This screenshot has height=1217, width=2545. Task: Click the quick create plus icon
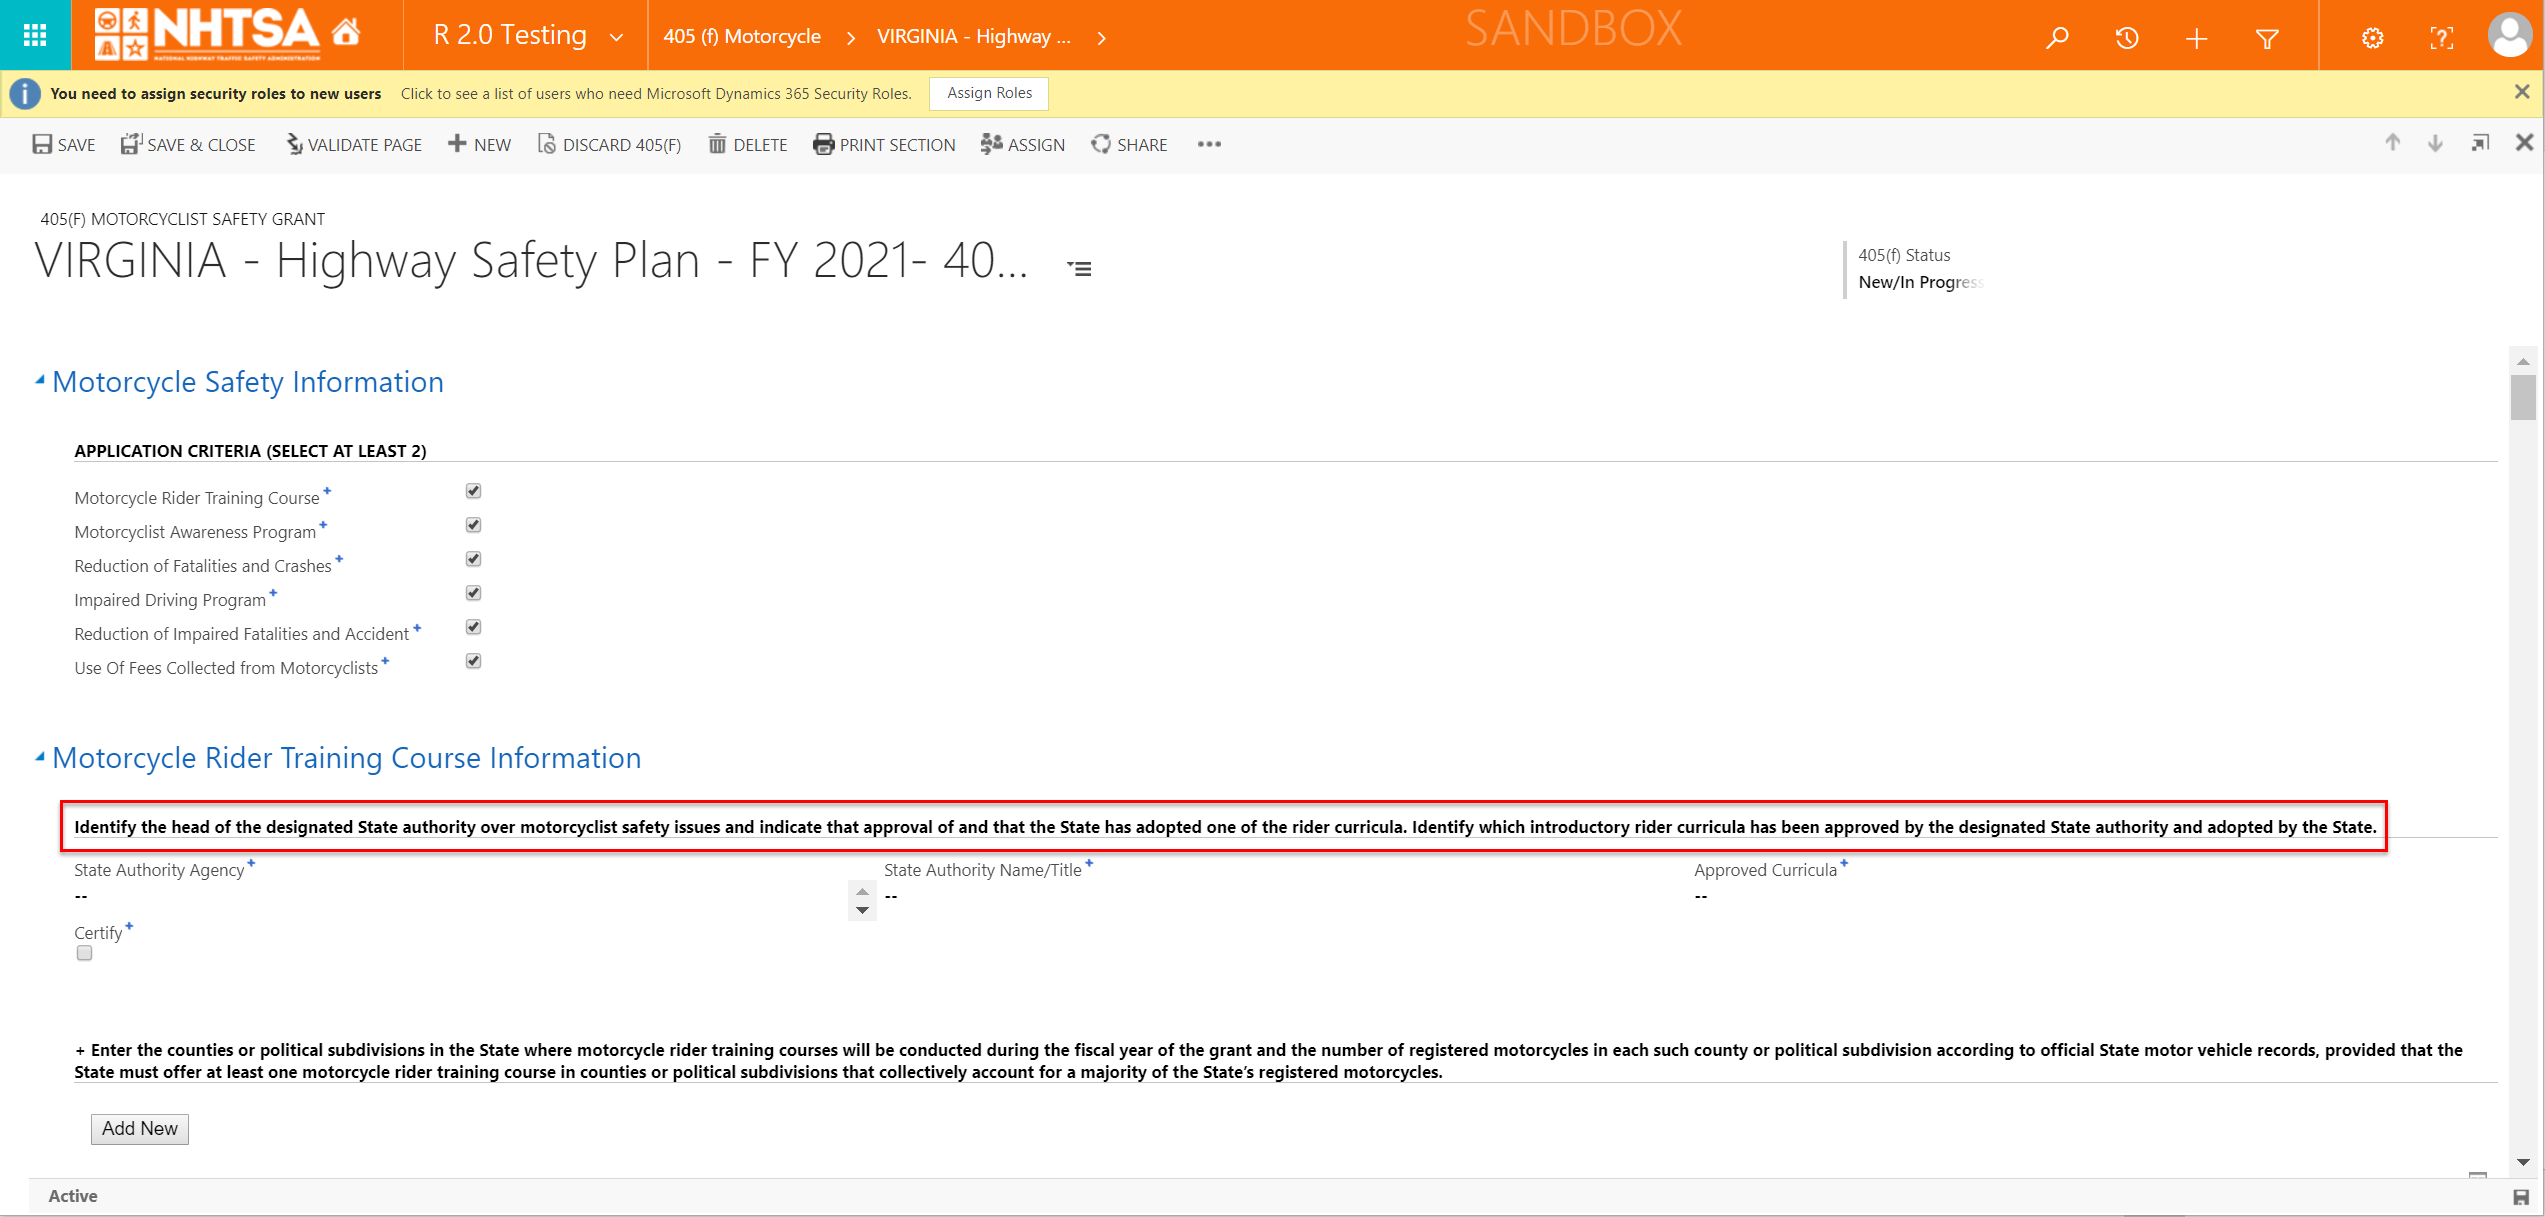[2196, 38]
